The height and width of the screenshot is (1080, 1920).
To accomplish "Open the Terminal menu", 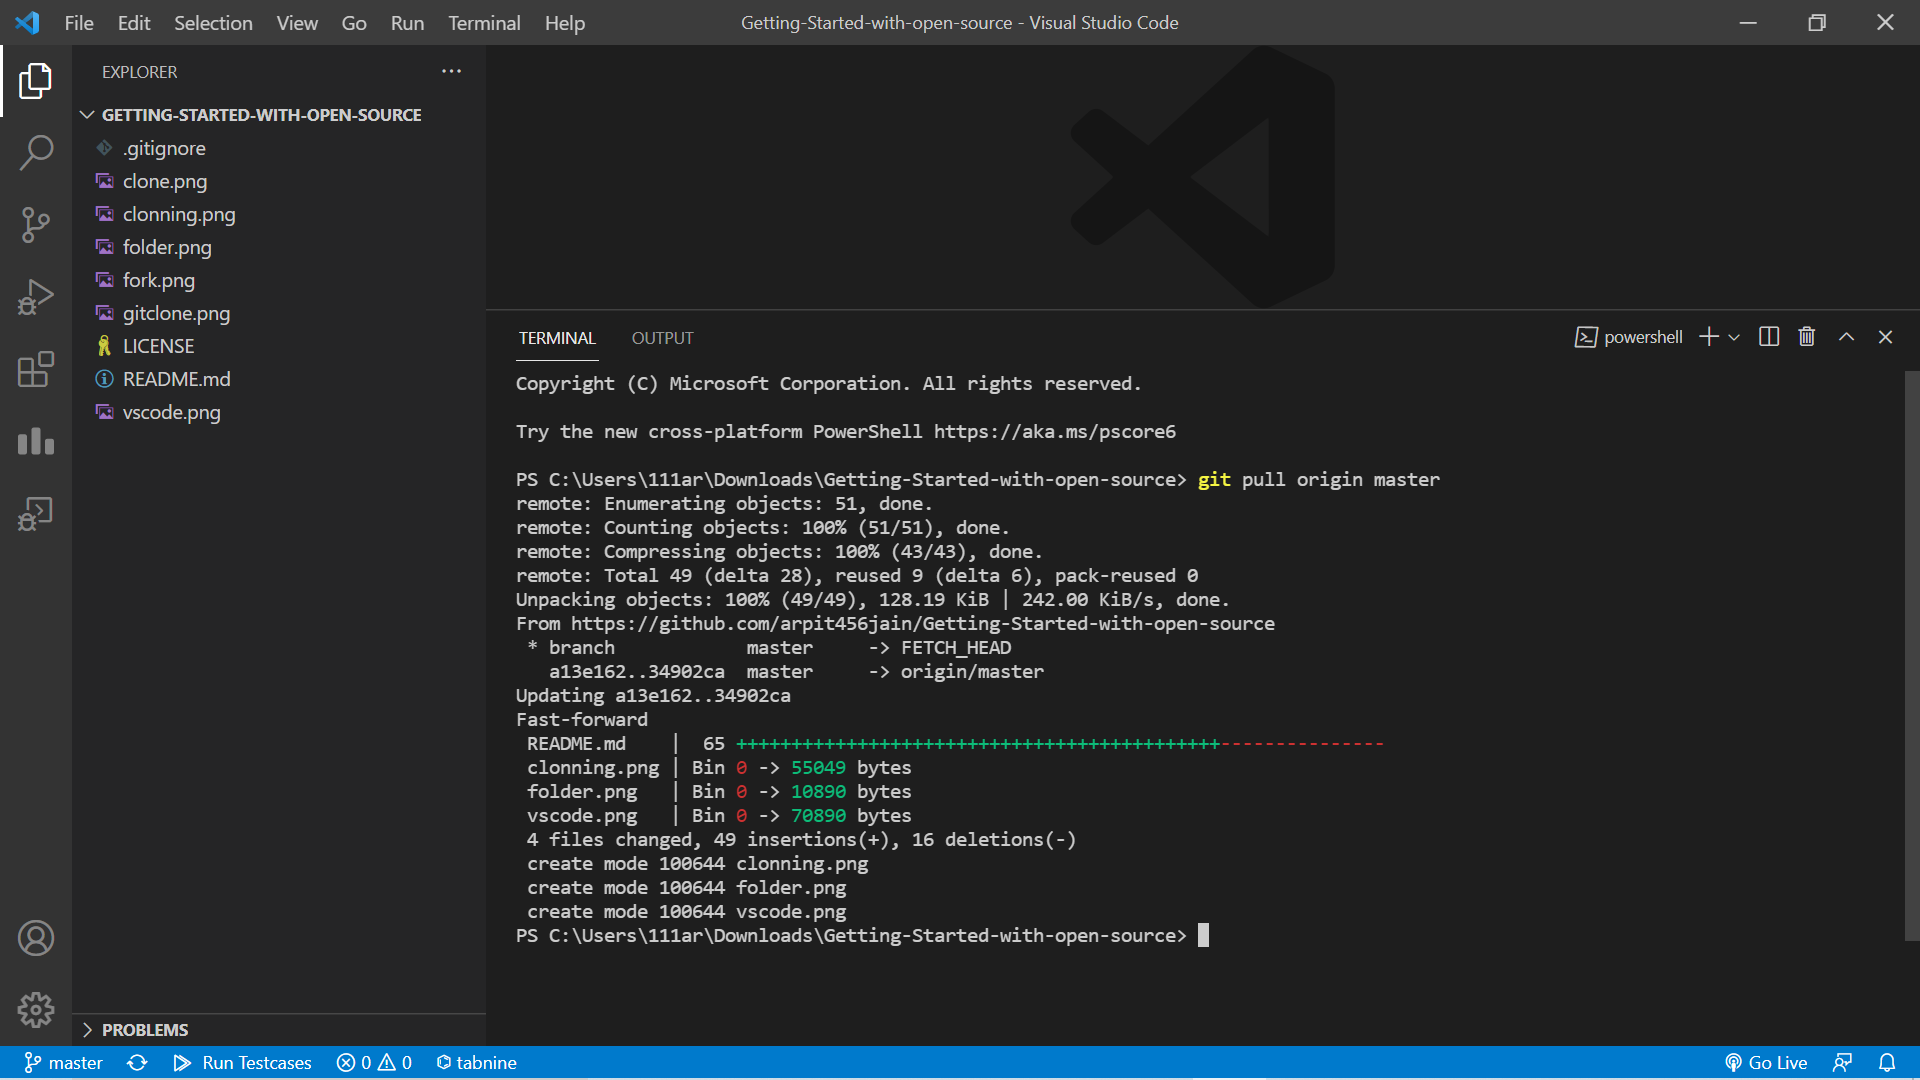I will (x=484, y=23).
